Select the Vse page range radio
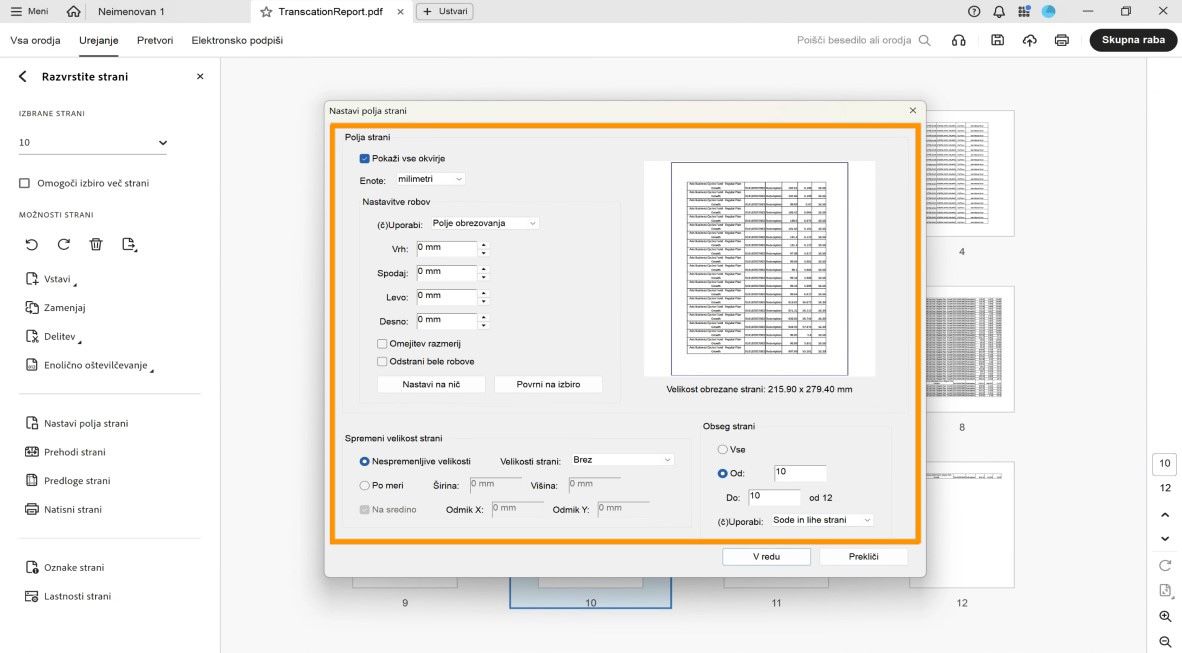The width and height of the screenshot is (1182, 653). pyautogui.click(x=722, y=449)
